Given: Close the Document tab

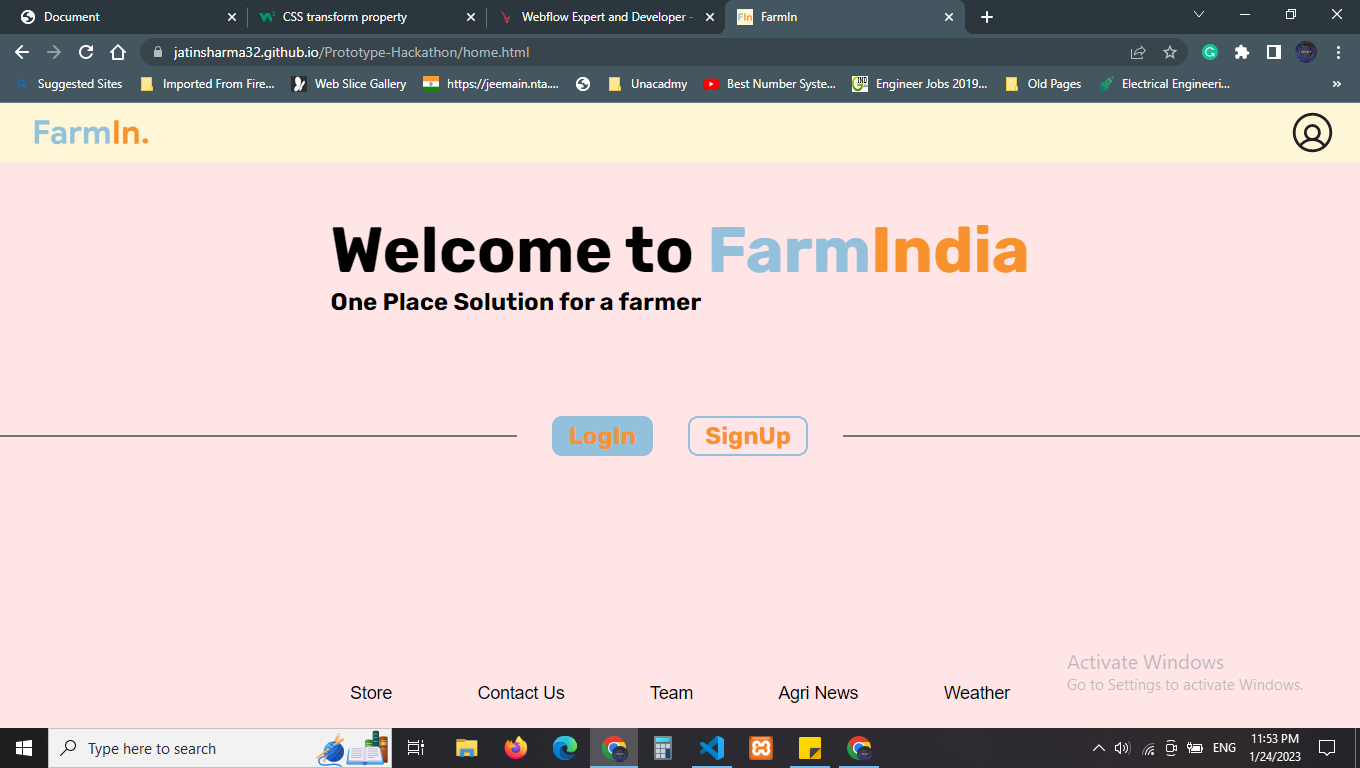Looking at the screenshot, I should tap(232, 17).
